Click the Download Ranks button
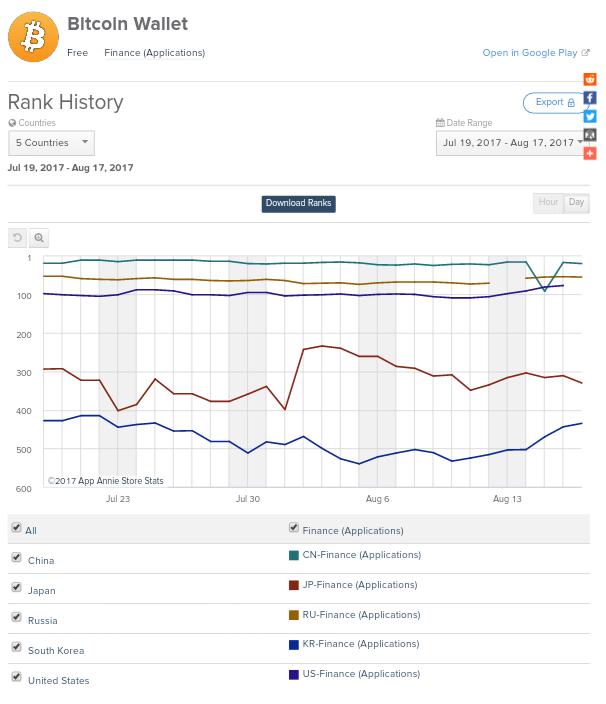 tap(298, 204)
